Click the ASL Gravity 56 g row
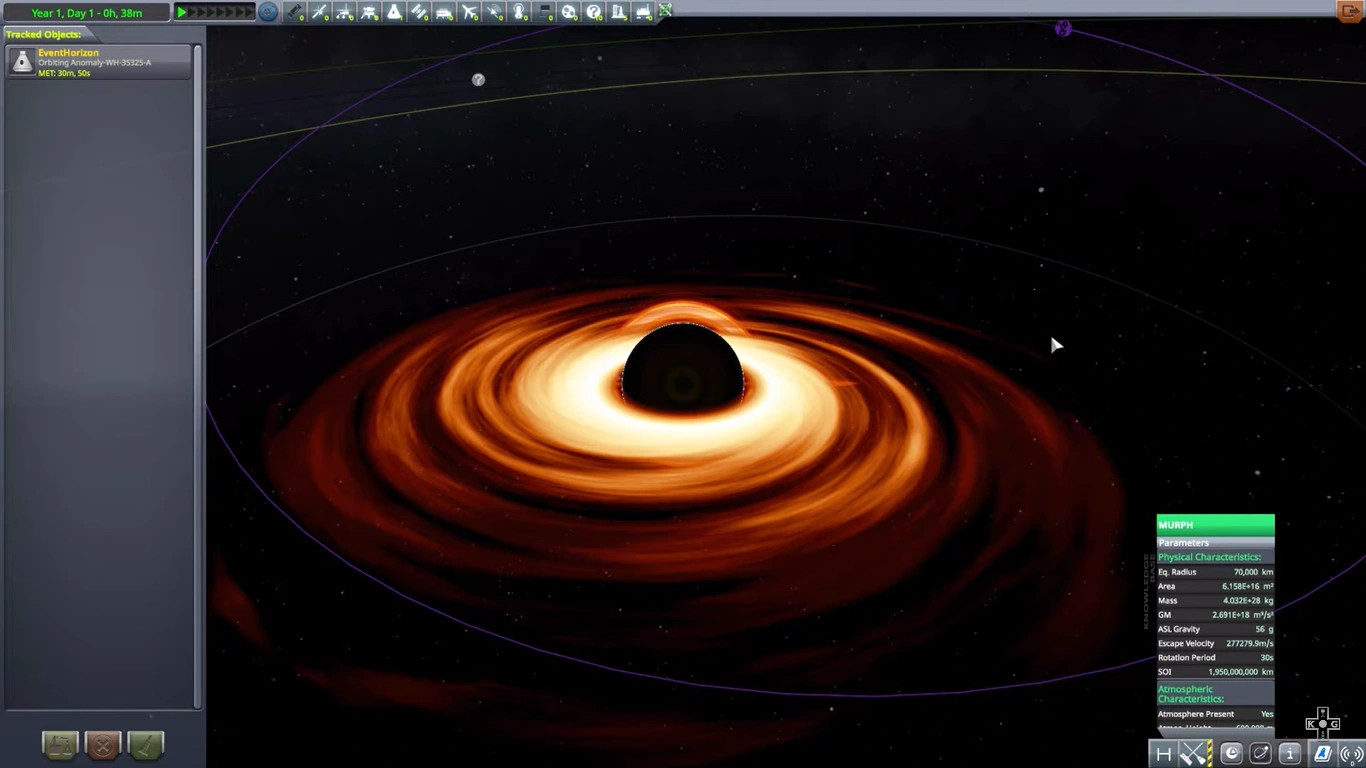This screenshot has height=768, width=1366. point(1215,629)
